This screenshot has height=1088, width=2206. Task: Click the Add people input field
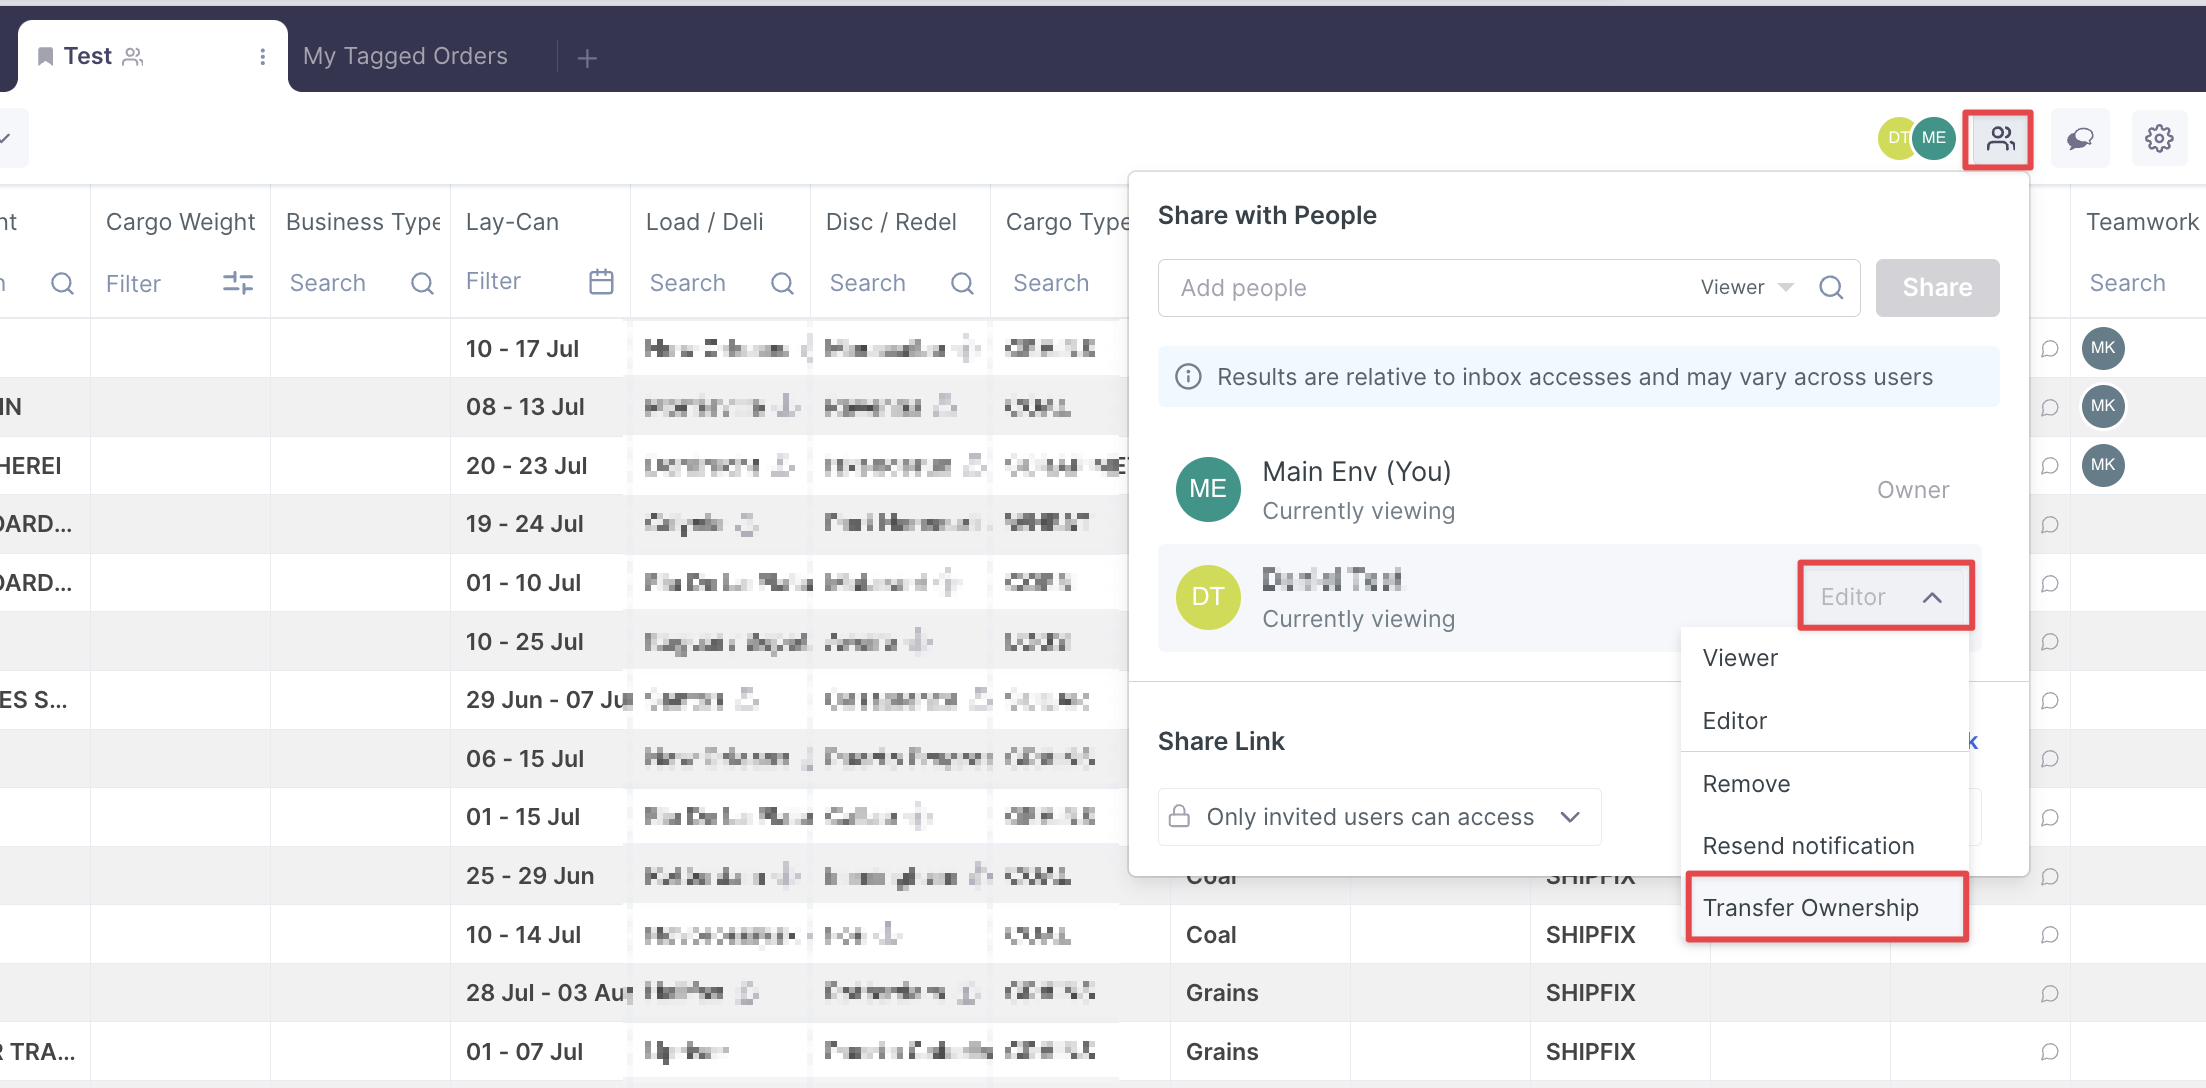pyautogui.click(x=1420, y=288)
